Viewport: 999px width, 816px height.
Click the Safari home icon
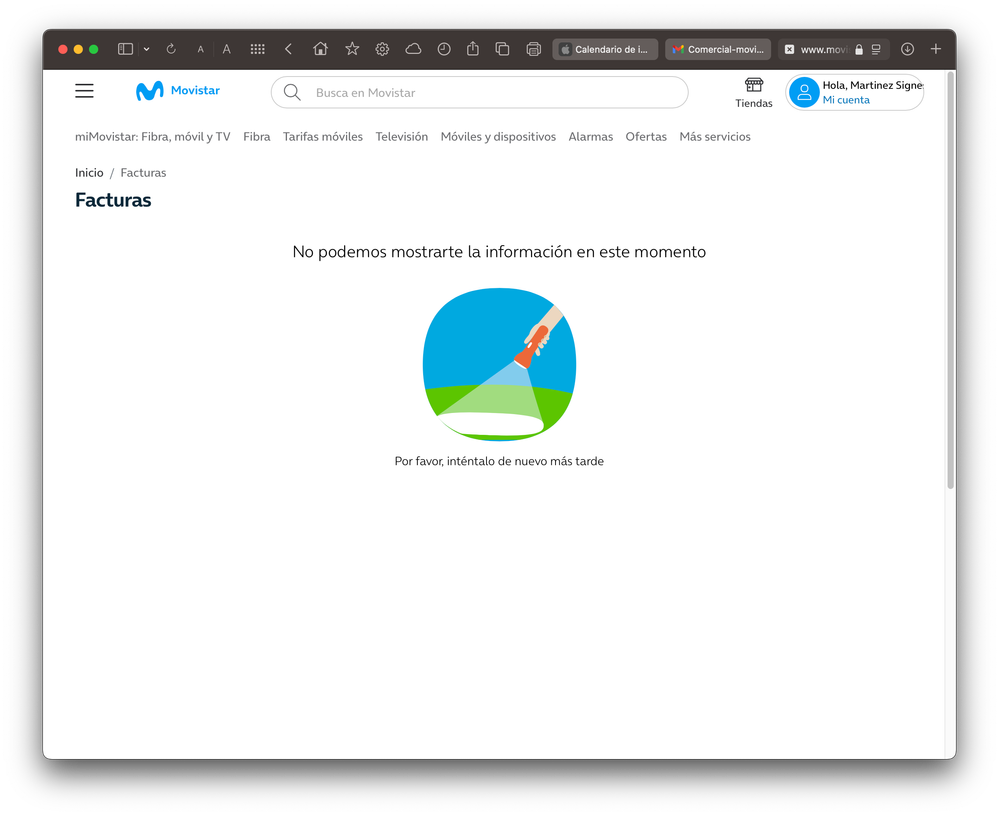(x=320, y=49)
